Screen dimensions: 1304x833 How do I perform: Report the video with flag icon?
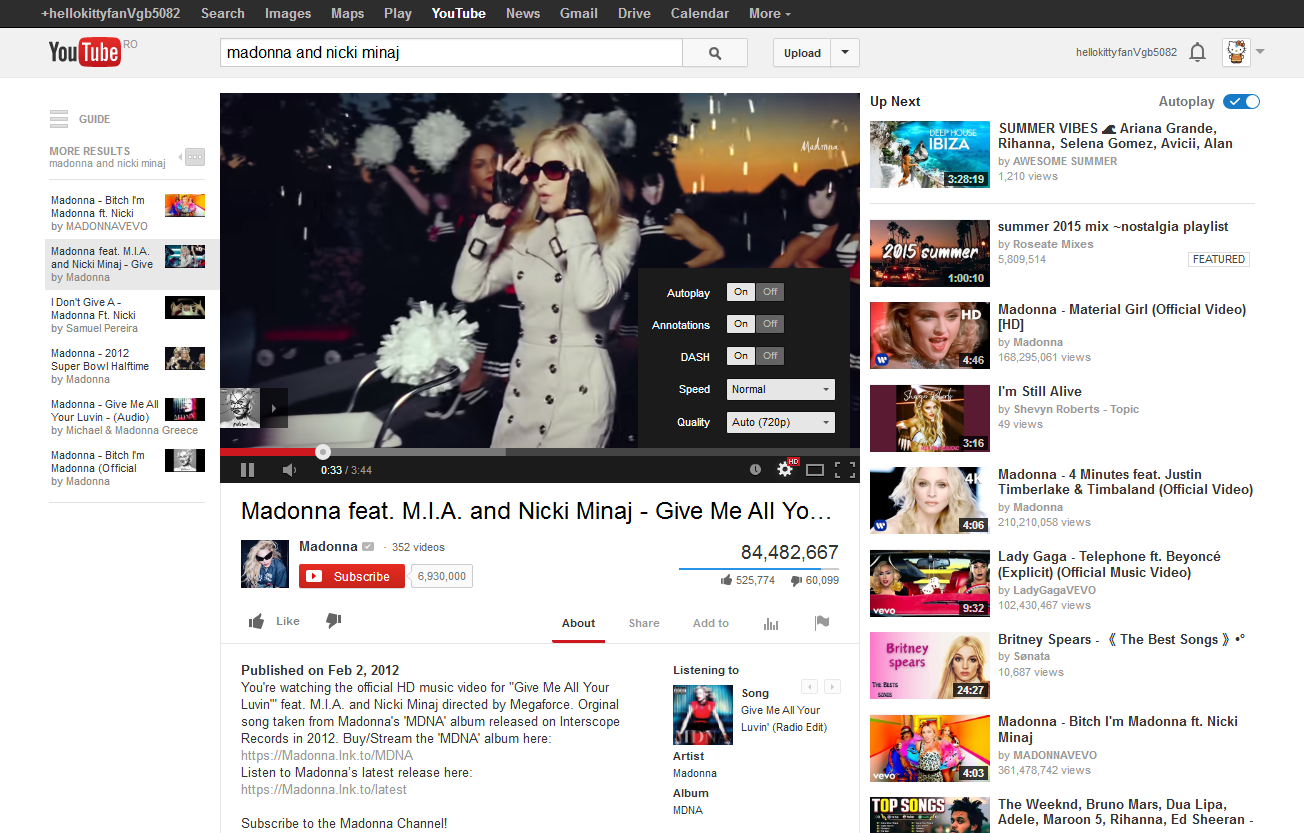pyautogui.click(x=822, y=623)
